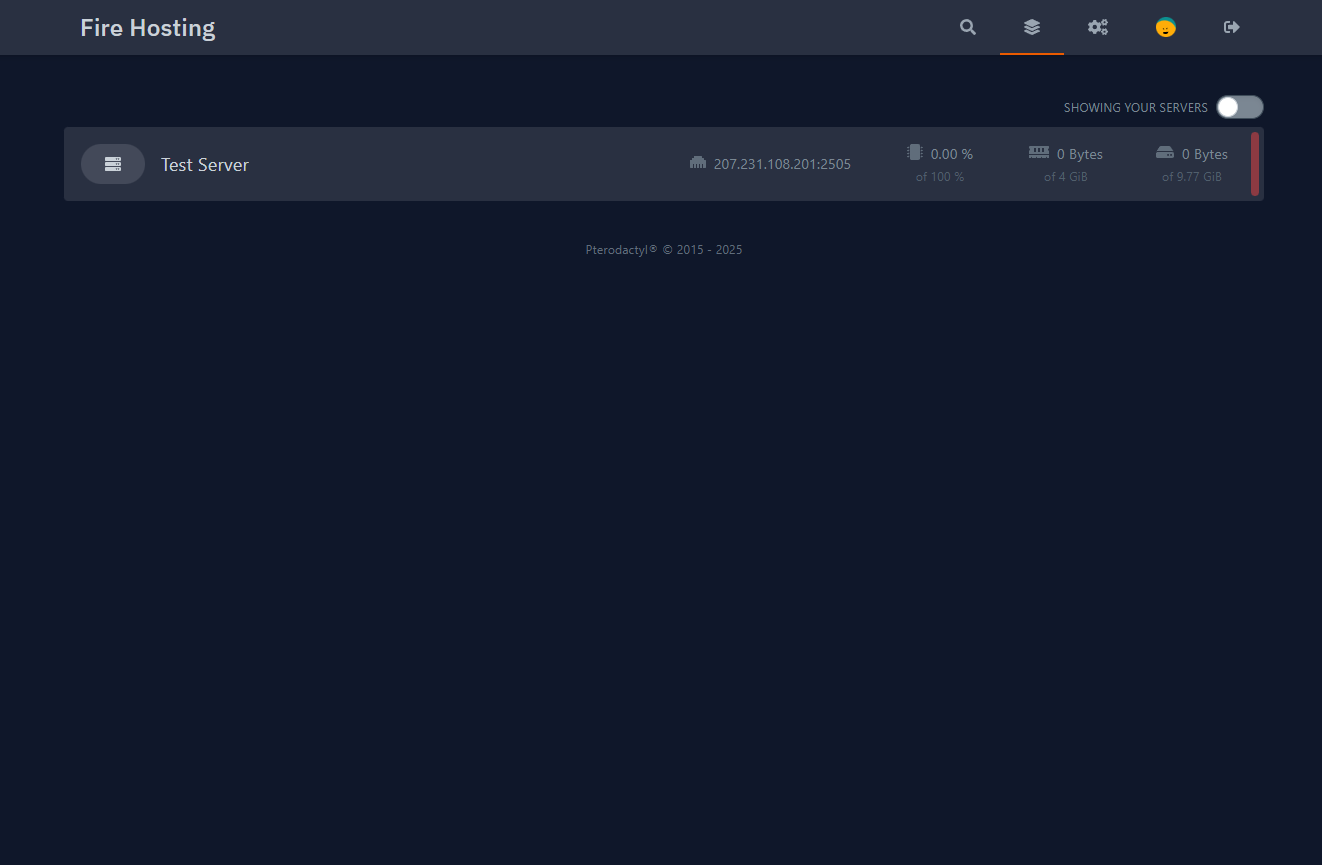
Task: Click the disk drive icon next to 0 Bytes of 9.77 GiB
Action: click(1165, 153)
